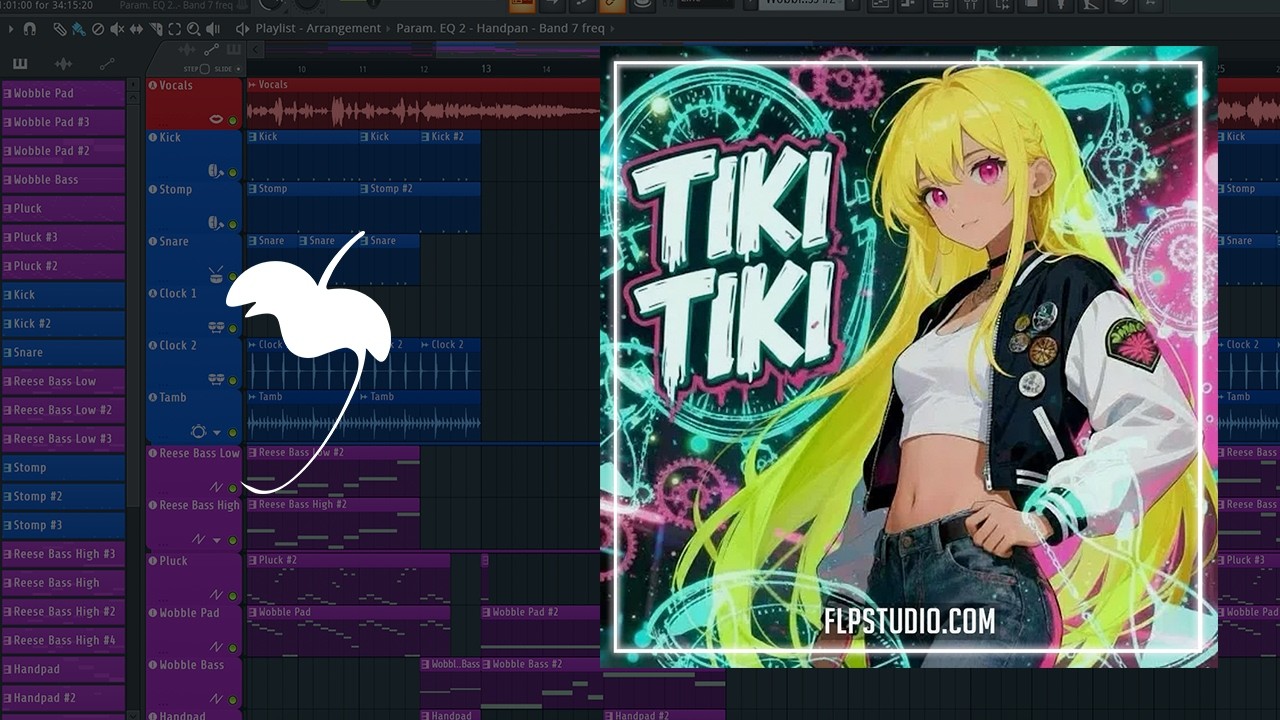This screenshot has width=1280, height=720.
Task: Click the kick pedal icon on Kick track
Action: point(215,171)
